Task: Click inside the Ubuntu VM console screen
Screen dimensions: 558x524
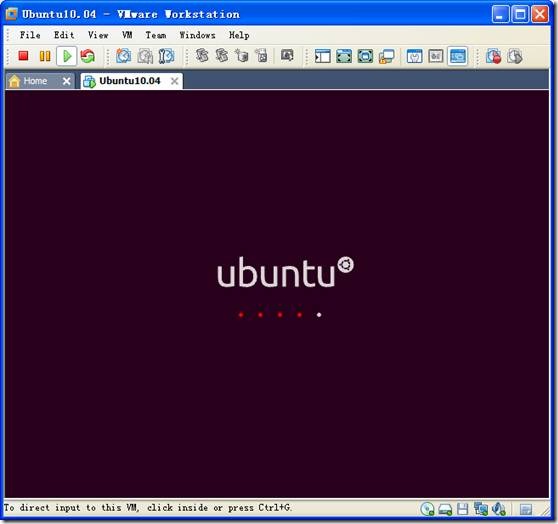Action: pyautogui.click(x=277, y=294)
